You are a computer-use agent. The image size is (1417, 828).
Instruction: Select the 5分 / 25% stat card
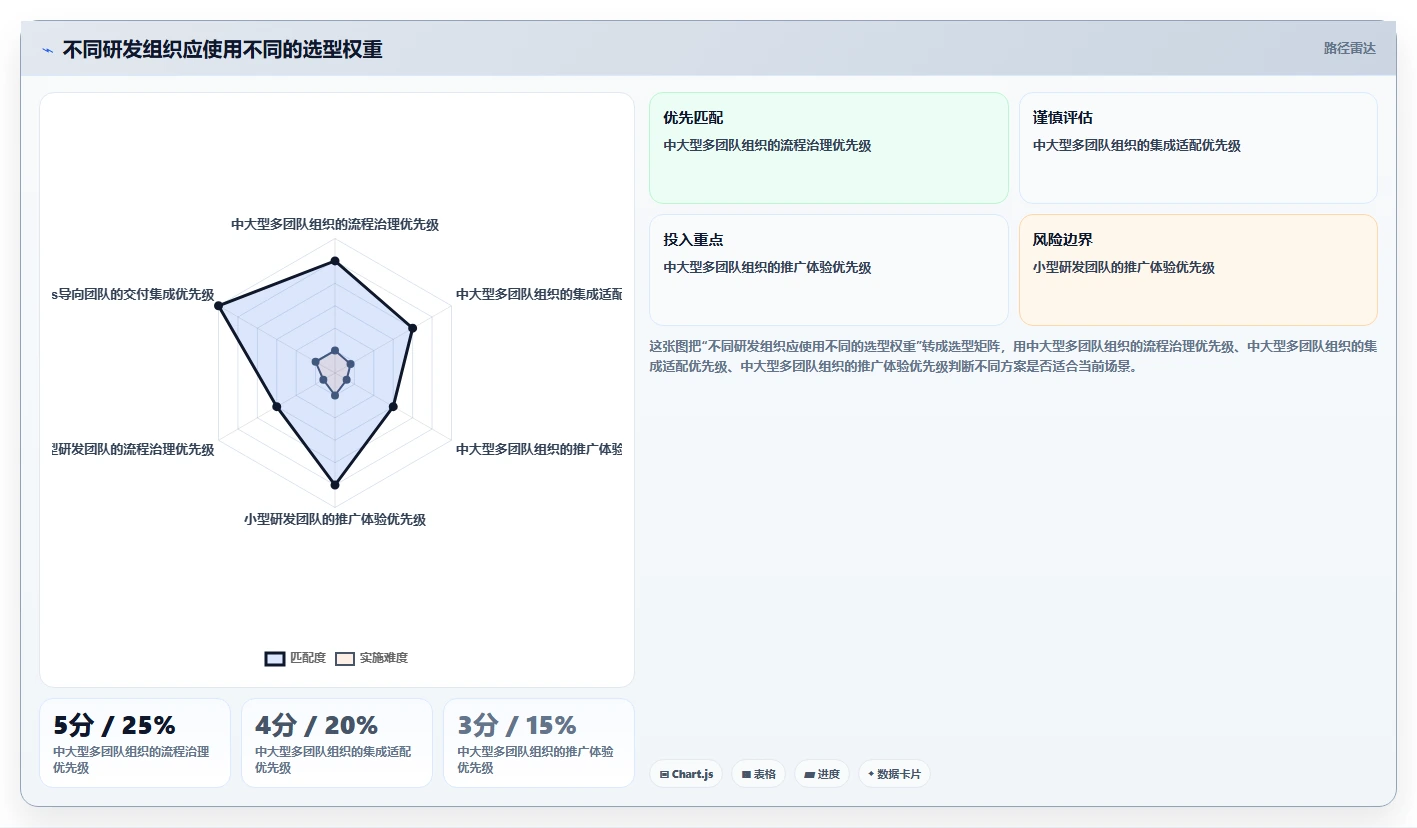click(x=135, y=743)
